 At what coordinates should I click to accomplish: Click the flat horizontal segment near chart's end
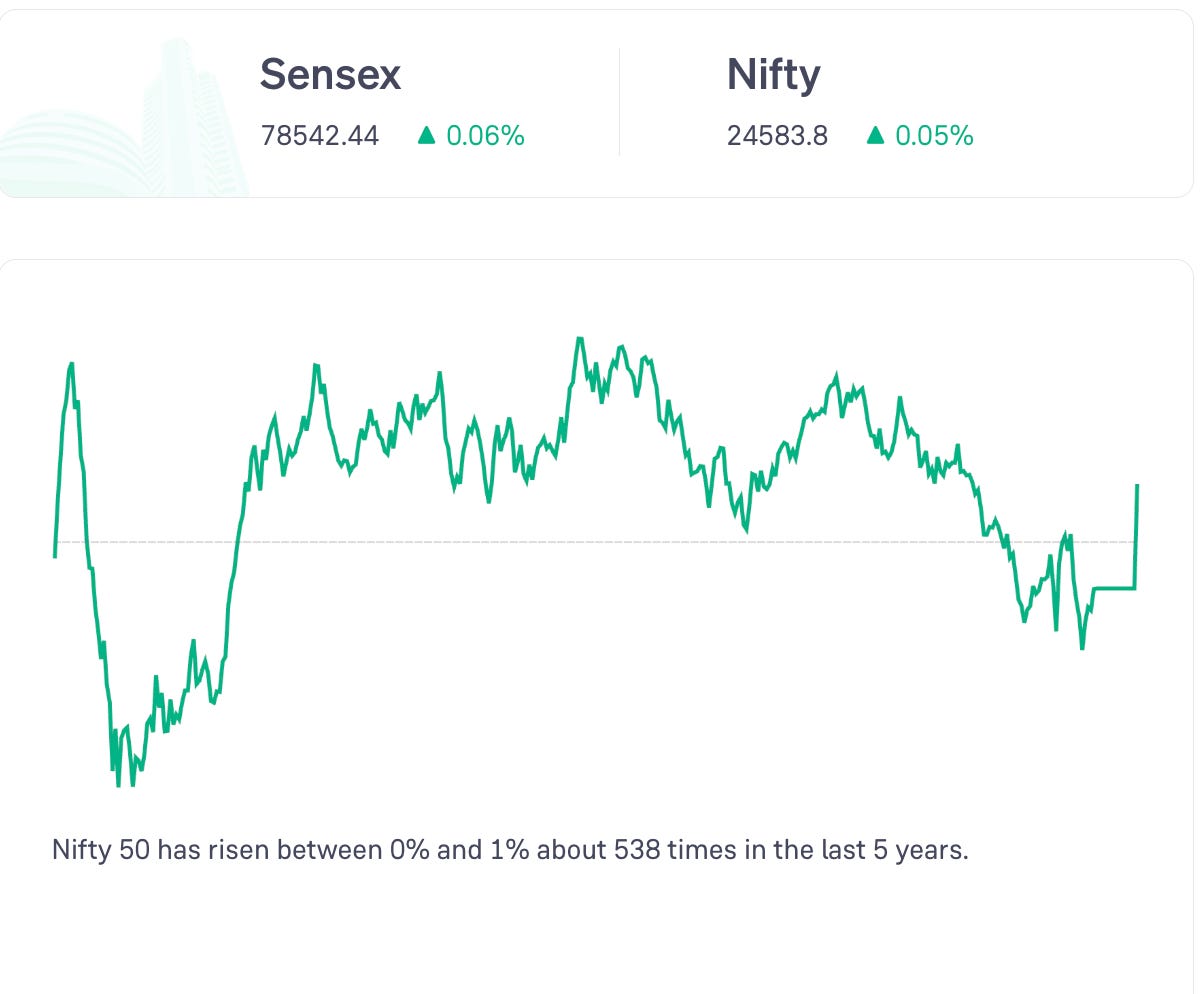pos(1114,588)
